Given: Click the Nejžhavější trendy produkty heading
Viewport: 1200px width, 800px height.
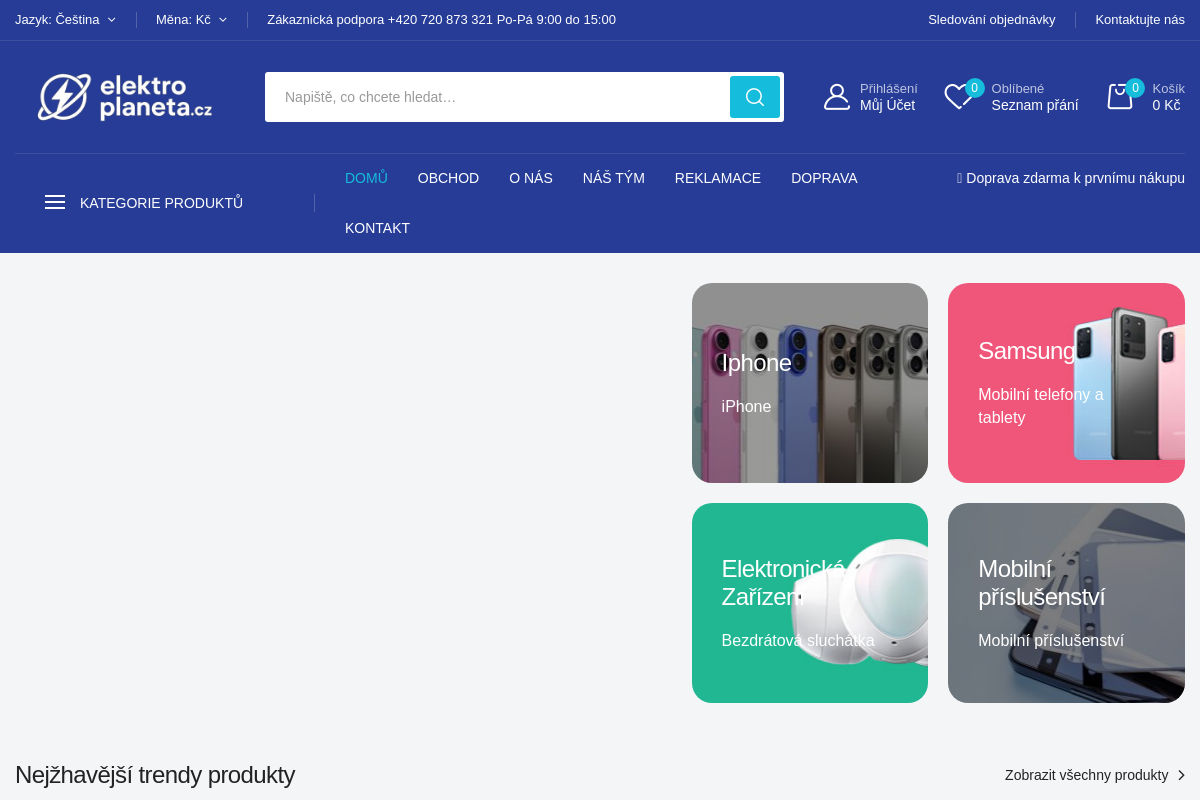Looking at the screenshot, I should coord(155,775).
